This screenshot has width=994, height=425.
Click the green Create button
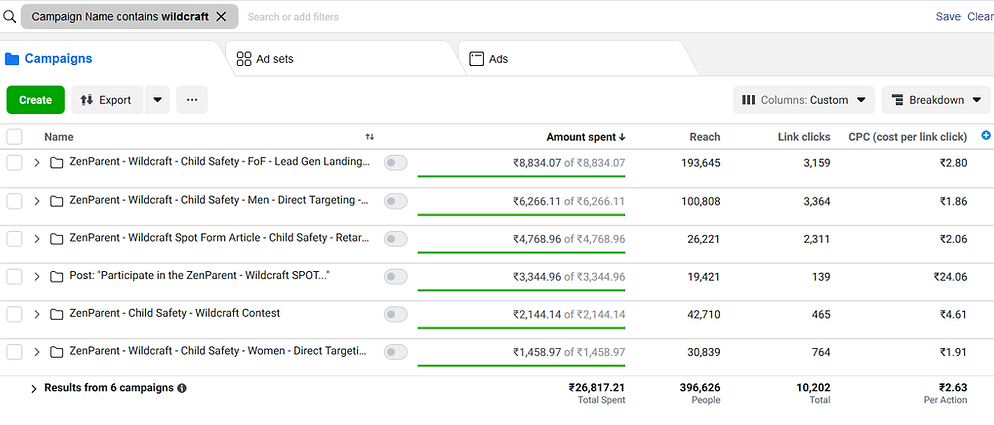click(35, 100)
